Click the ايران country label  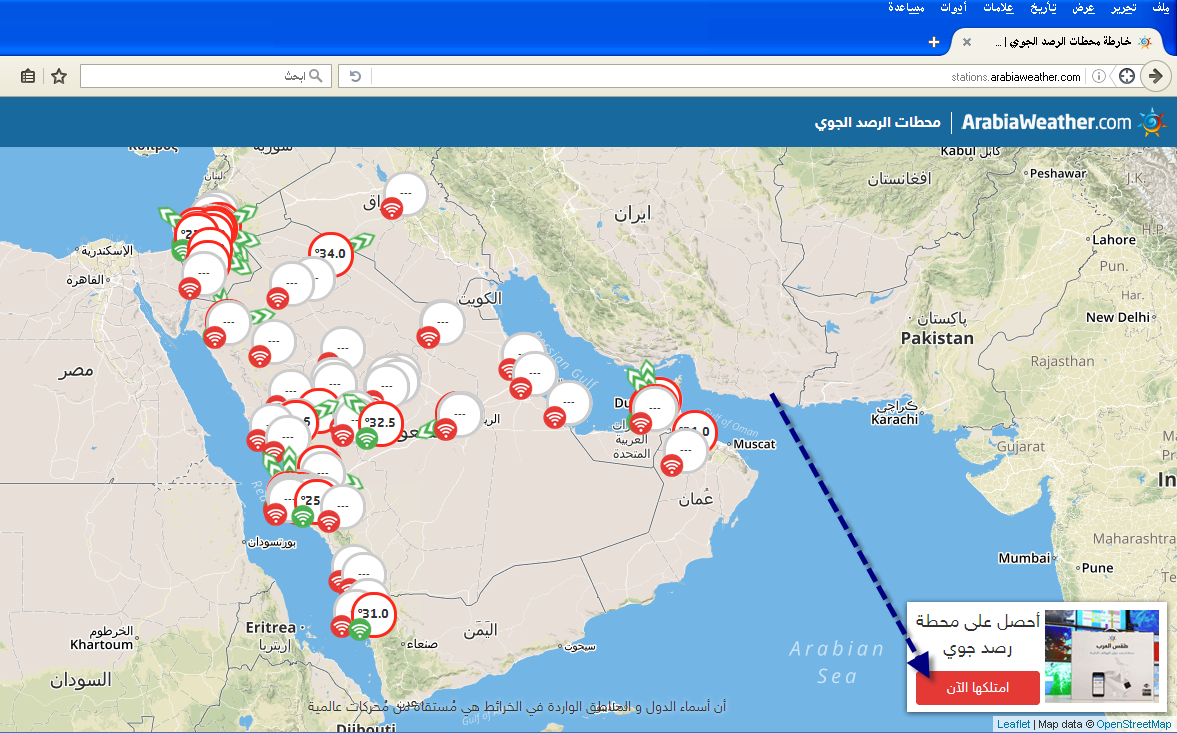click(633, 215)
